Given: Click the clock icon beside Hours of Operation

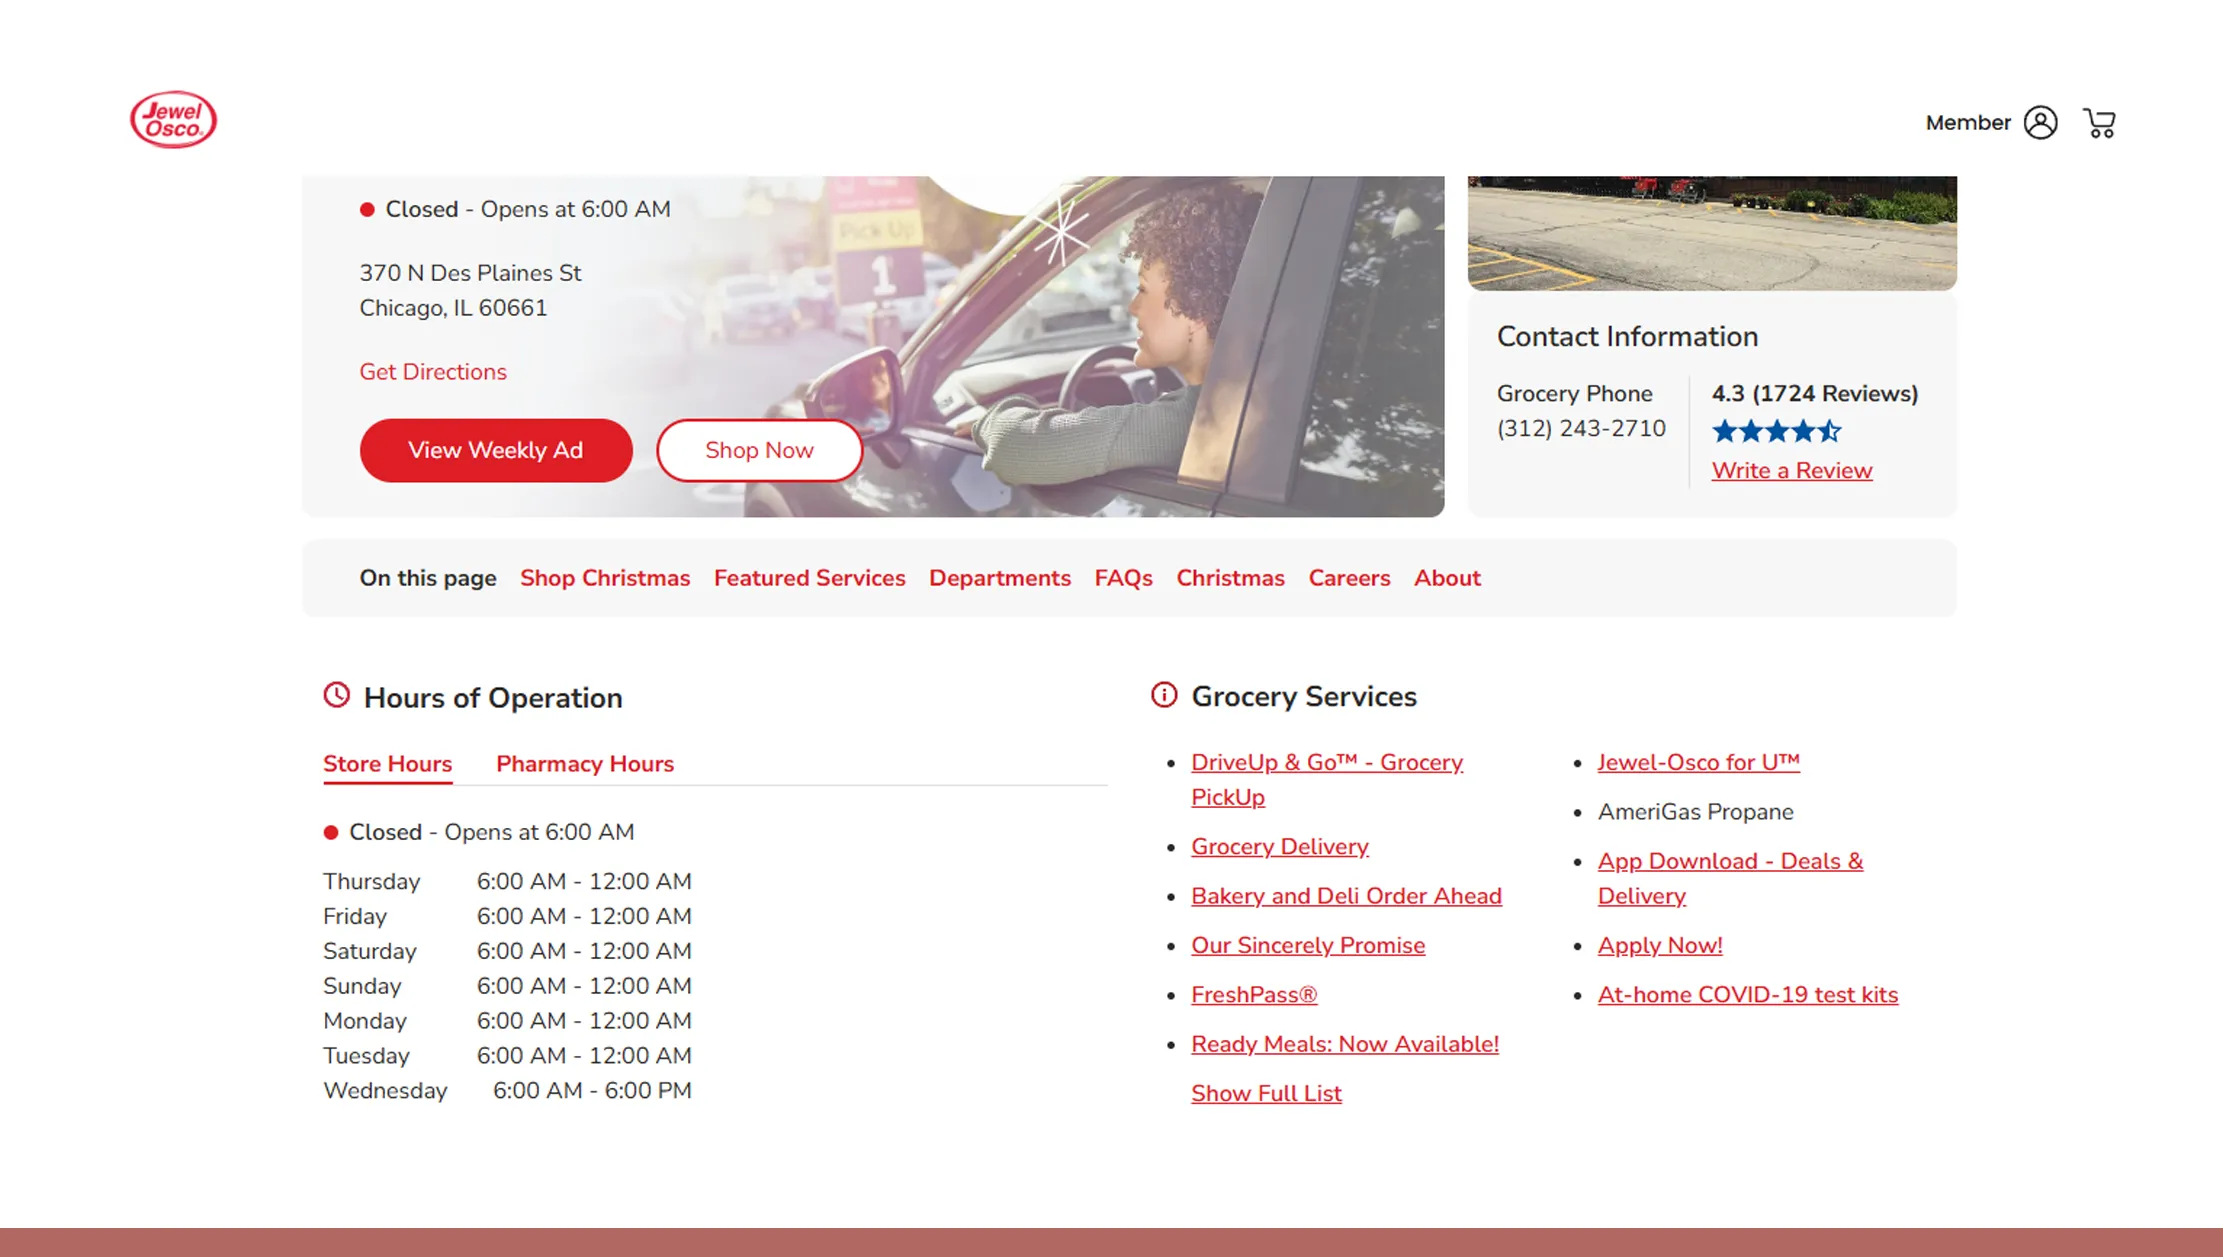Looking at the screenshot, I should point(337,695).
